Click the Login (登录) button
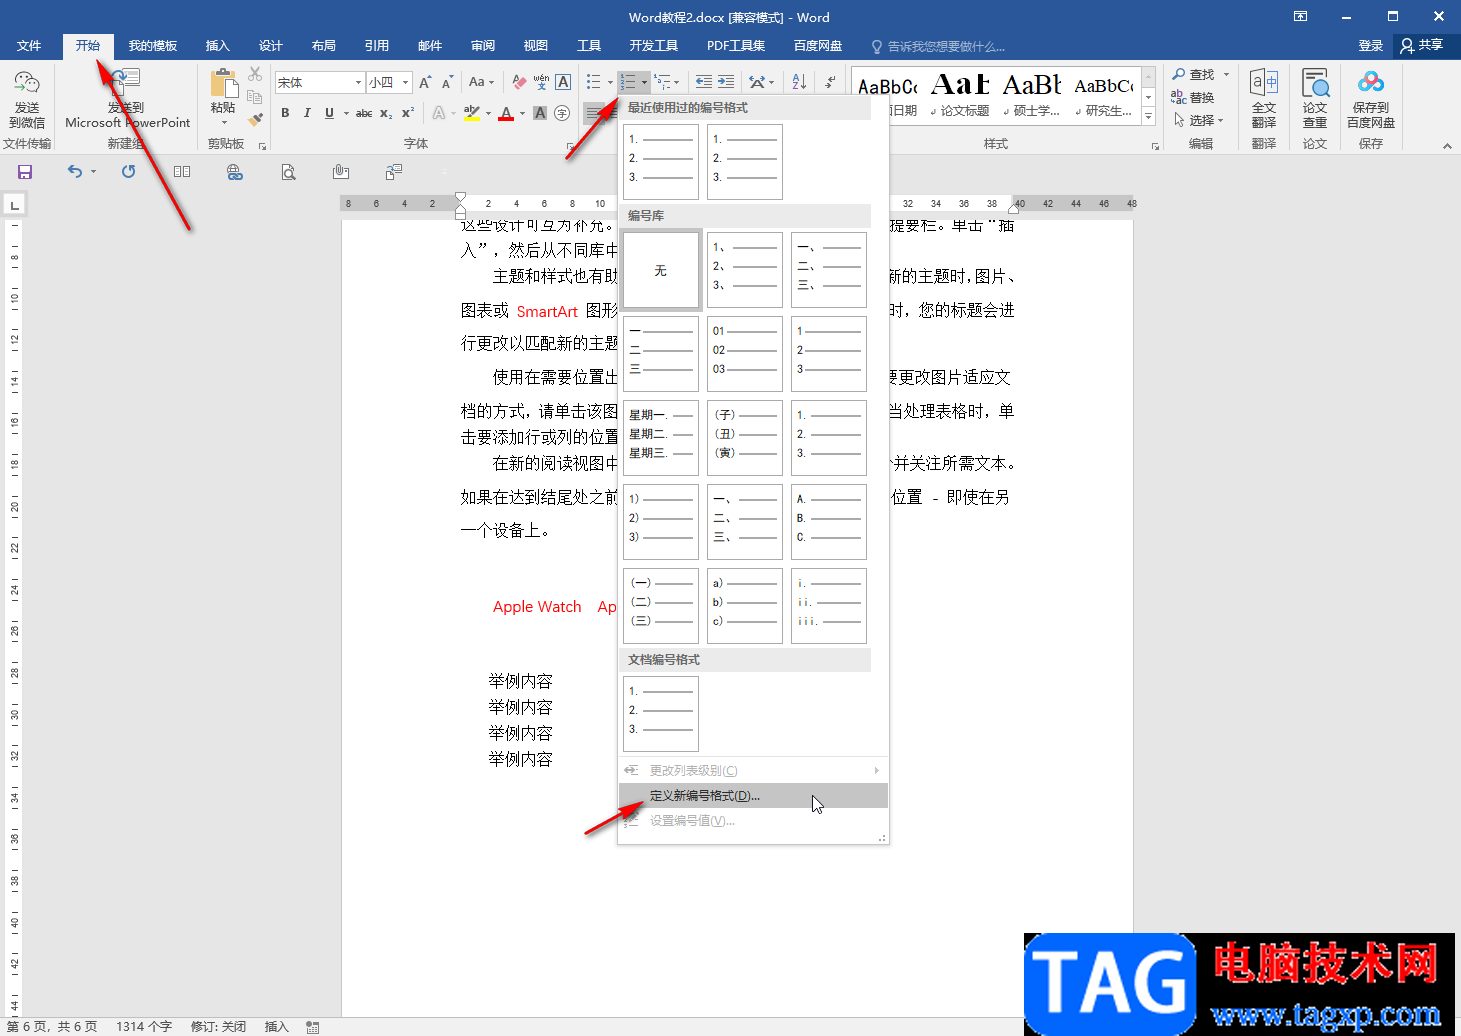 click(x=1370, y=46)
